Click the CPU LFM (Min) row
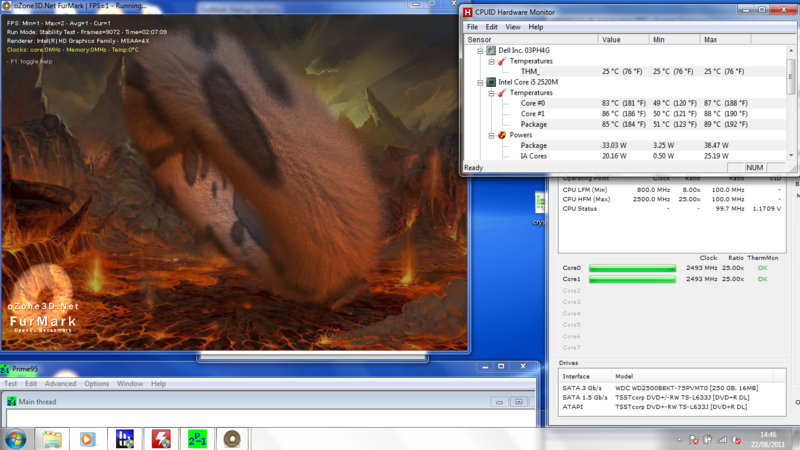Screen dimensions: 800x450 (671, 190)
